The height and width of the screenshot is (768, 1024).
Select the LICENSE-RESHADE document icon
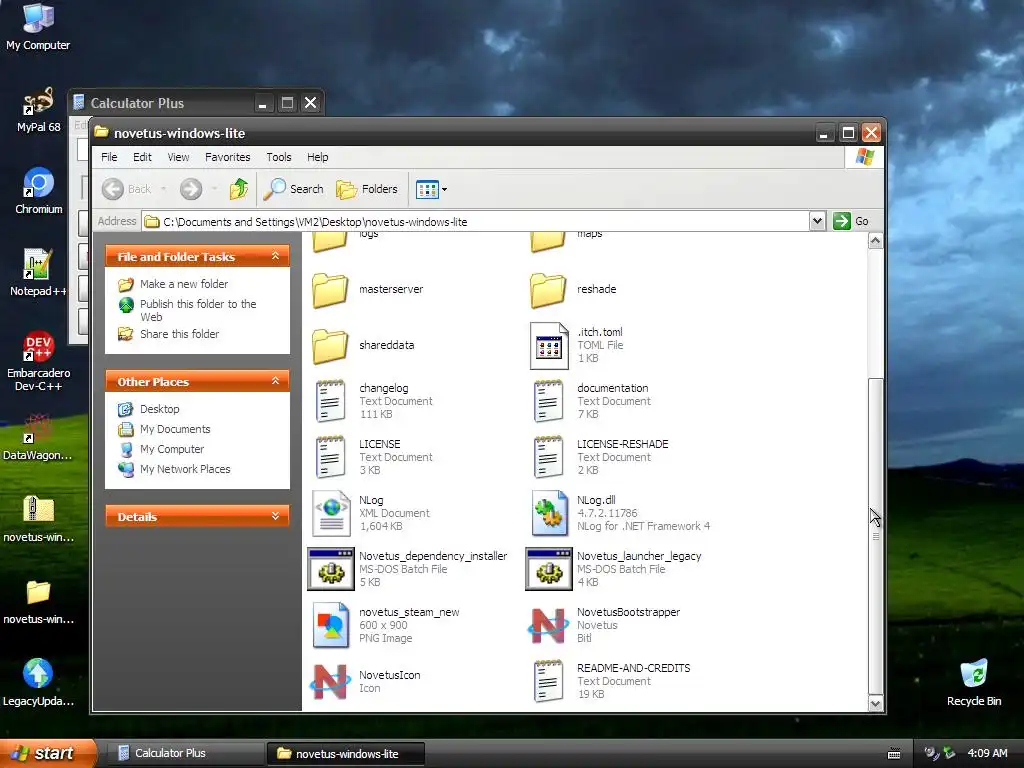click(549, 457)
